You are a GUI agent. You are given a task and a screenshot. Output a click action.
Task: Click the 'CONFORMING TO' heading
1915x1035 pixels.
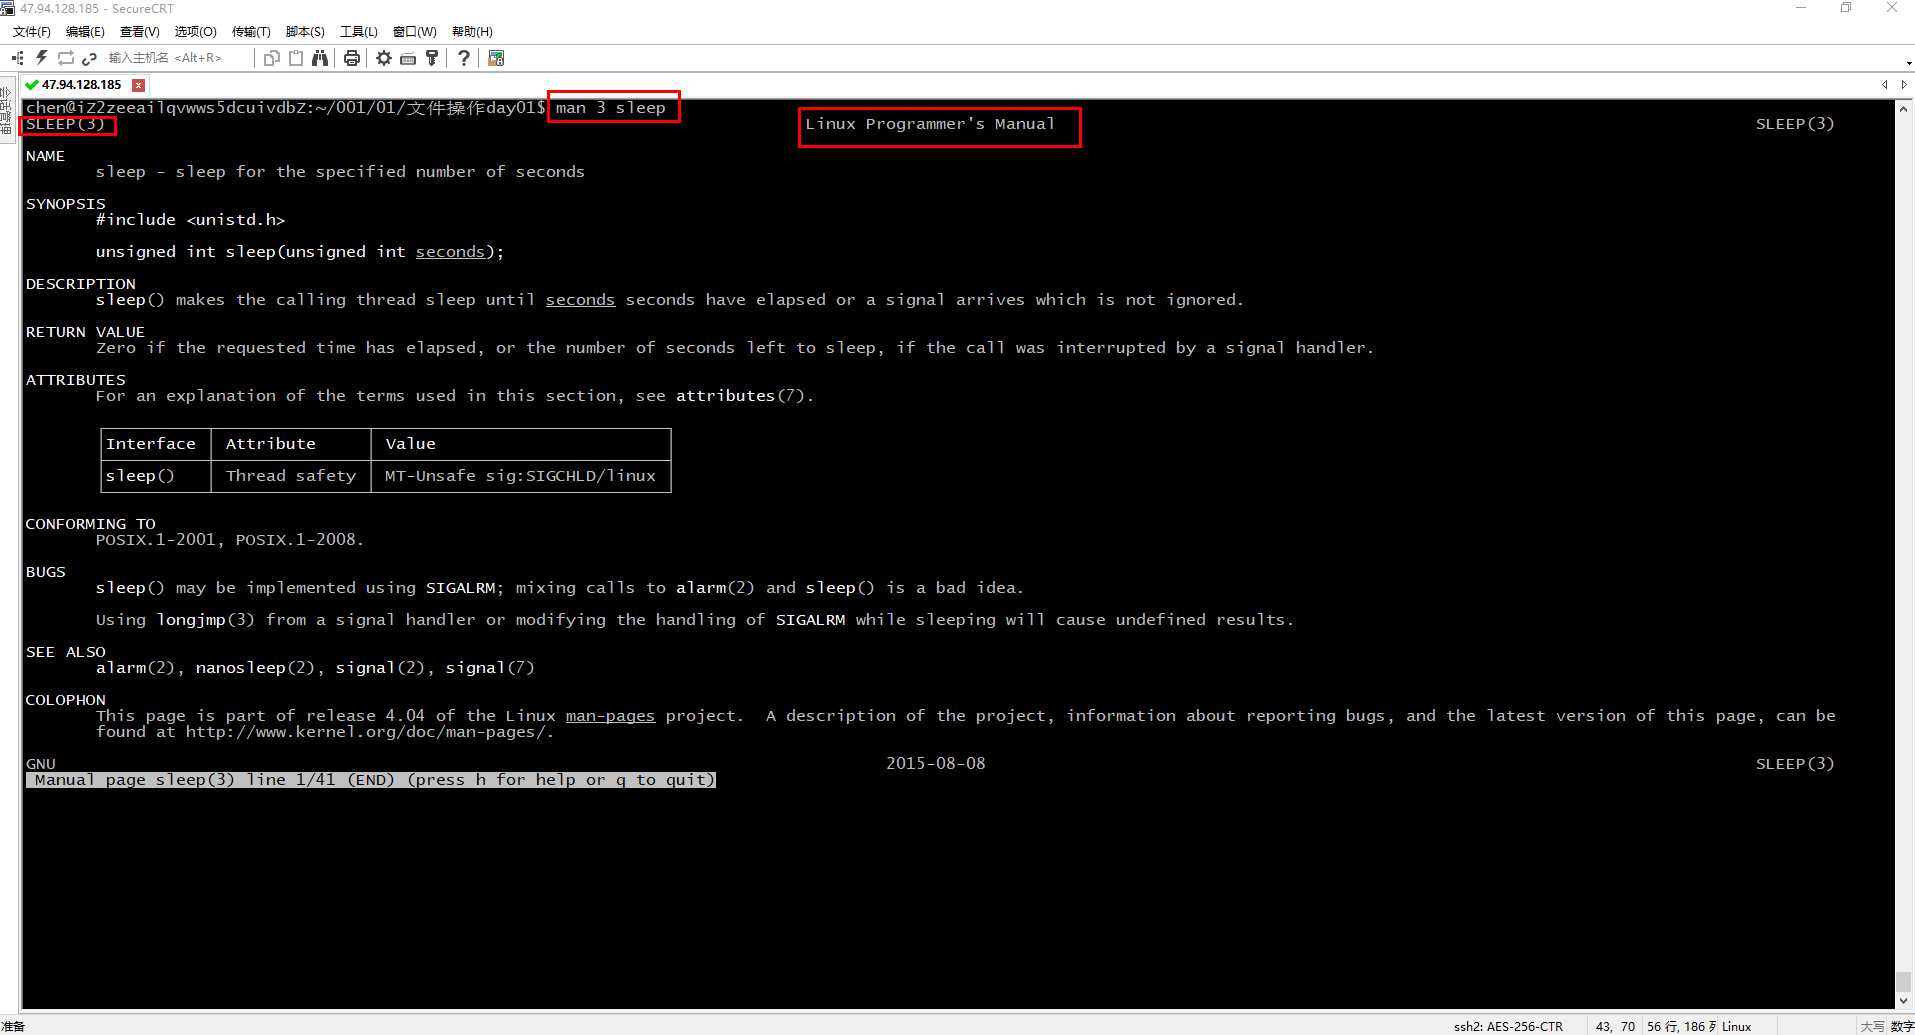91,524
